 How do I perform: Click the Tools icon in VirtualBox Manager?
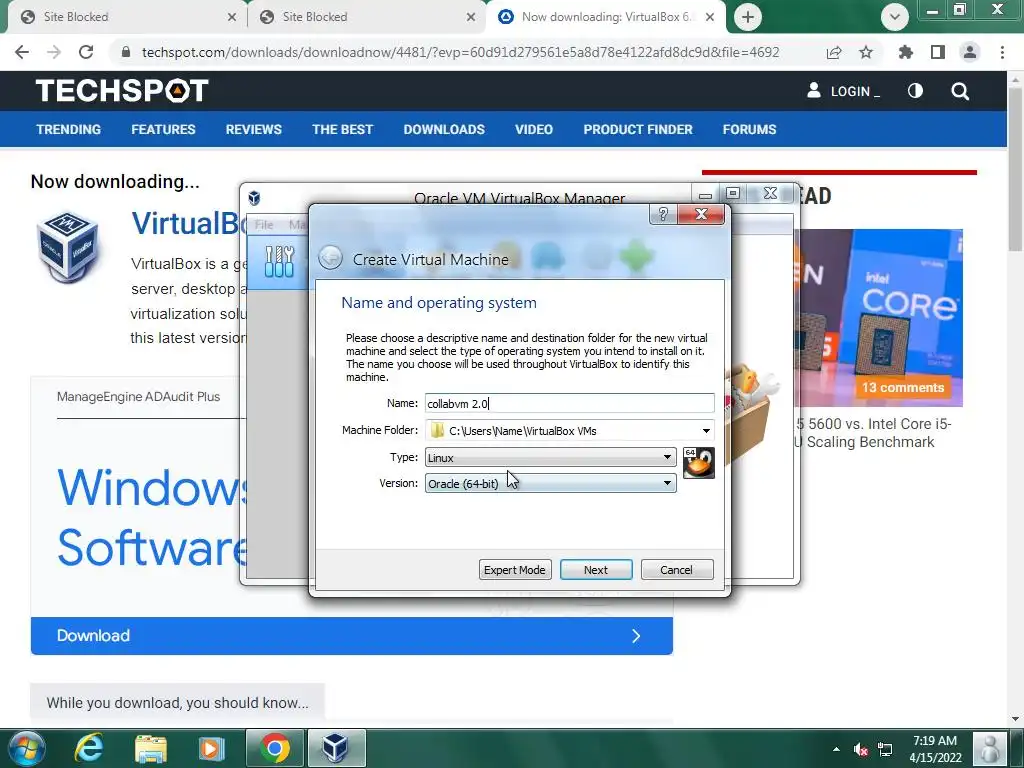[280, 261]
